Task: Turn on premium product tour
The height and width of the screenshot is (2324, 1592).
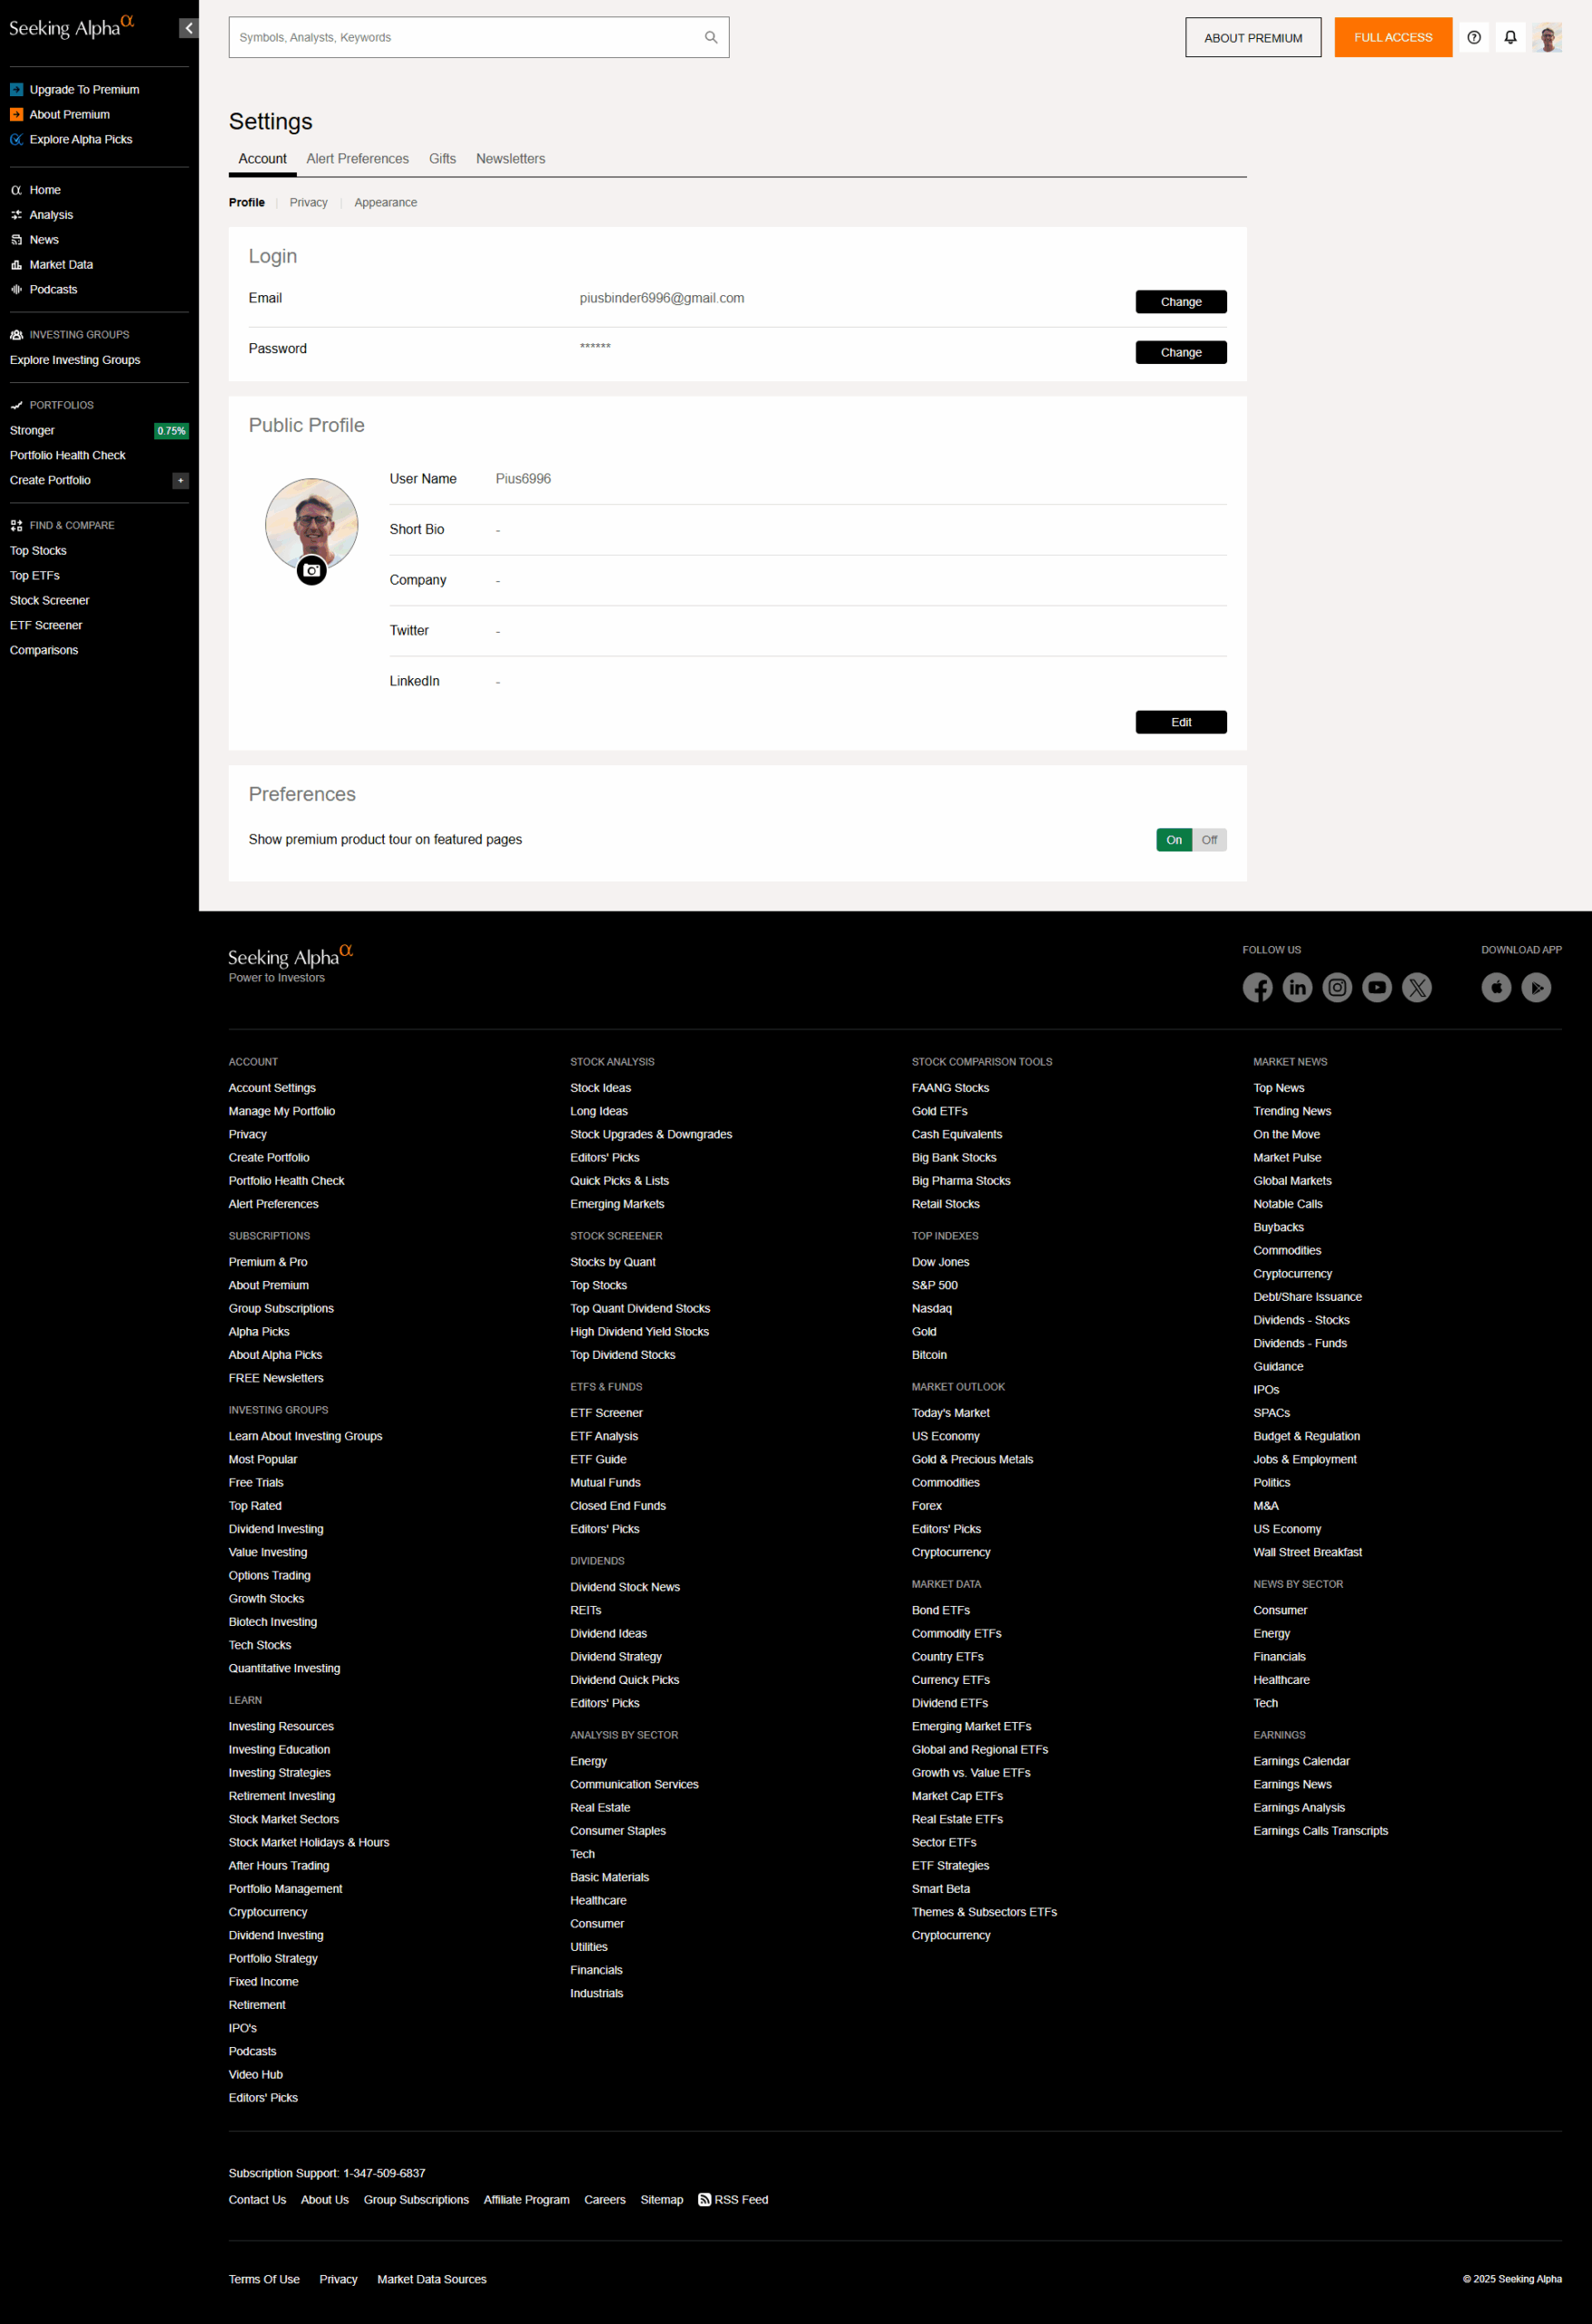Action: click(1174, 840)
